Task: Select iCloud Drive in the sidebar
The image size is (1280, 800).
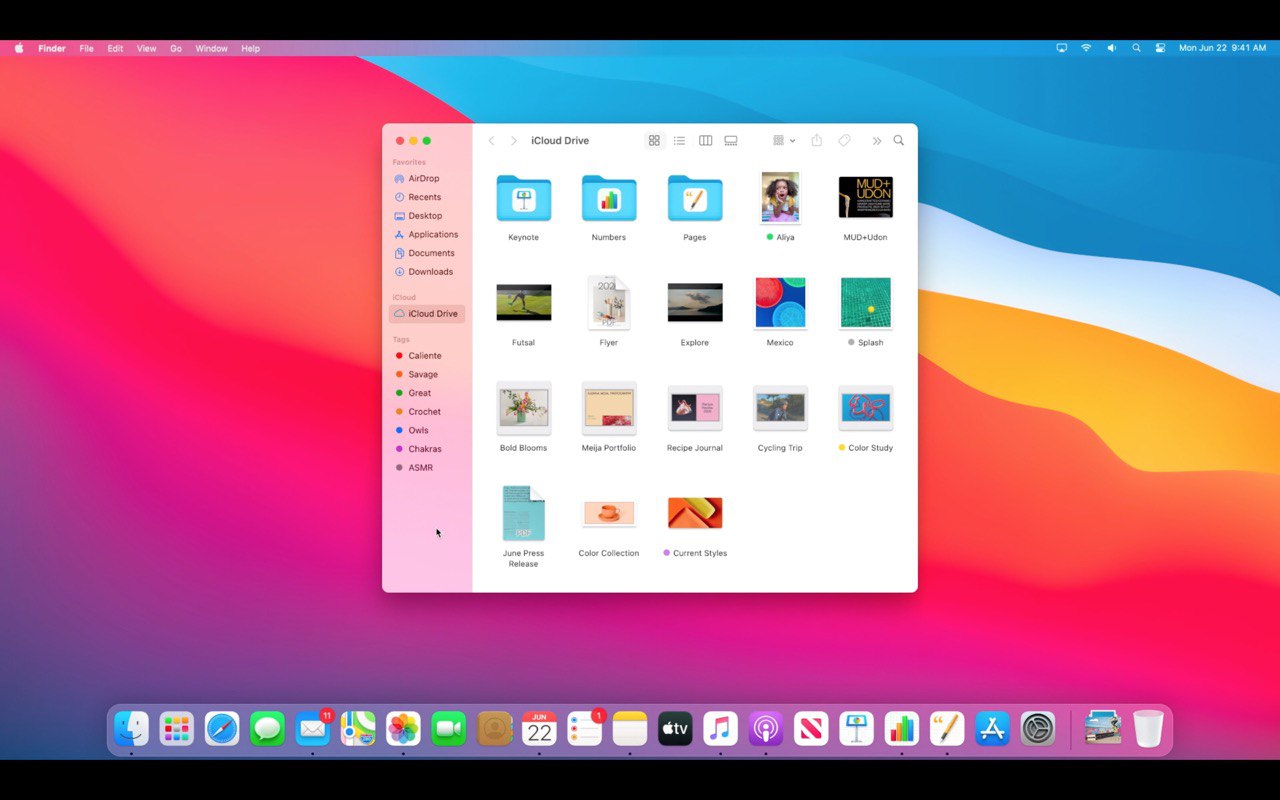Action: coord(427,314)
